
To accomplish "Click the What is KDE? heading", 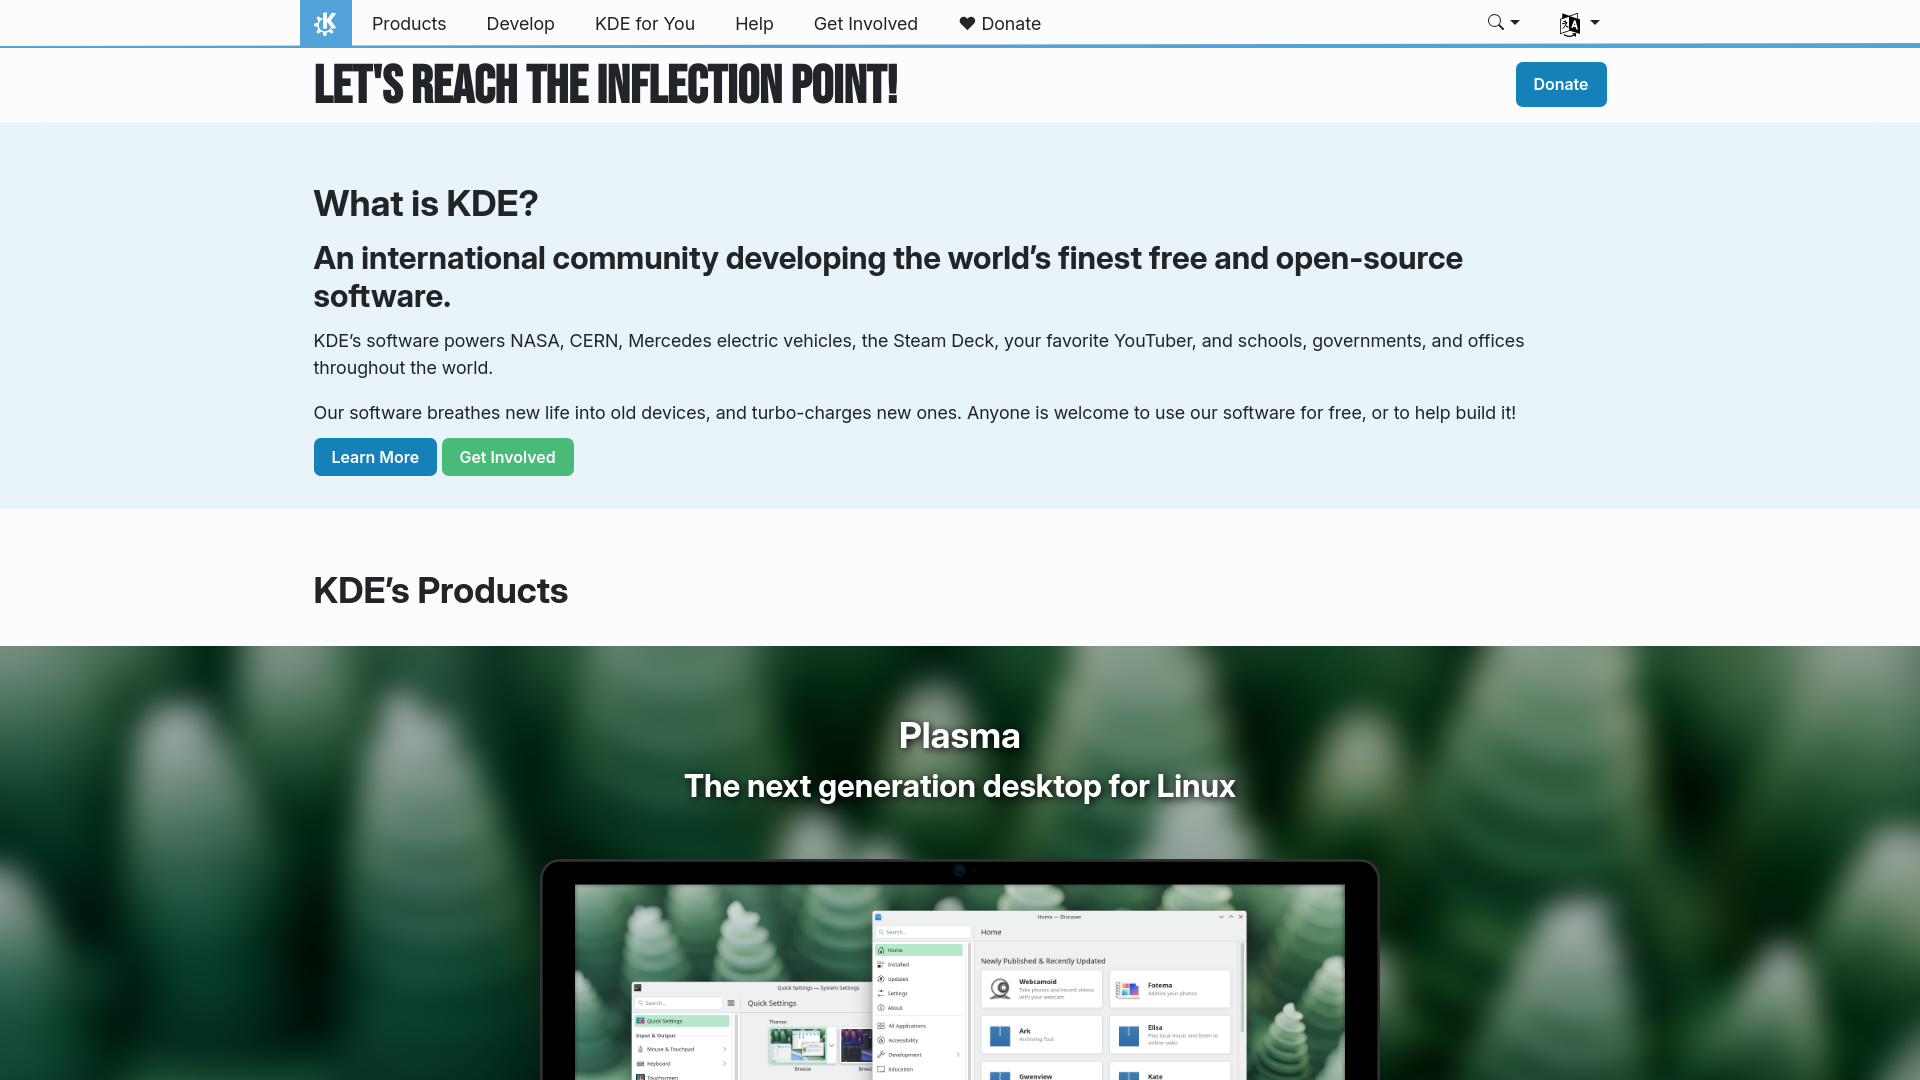I will 426,203.
